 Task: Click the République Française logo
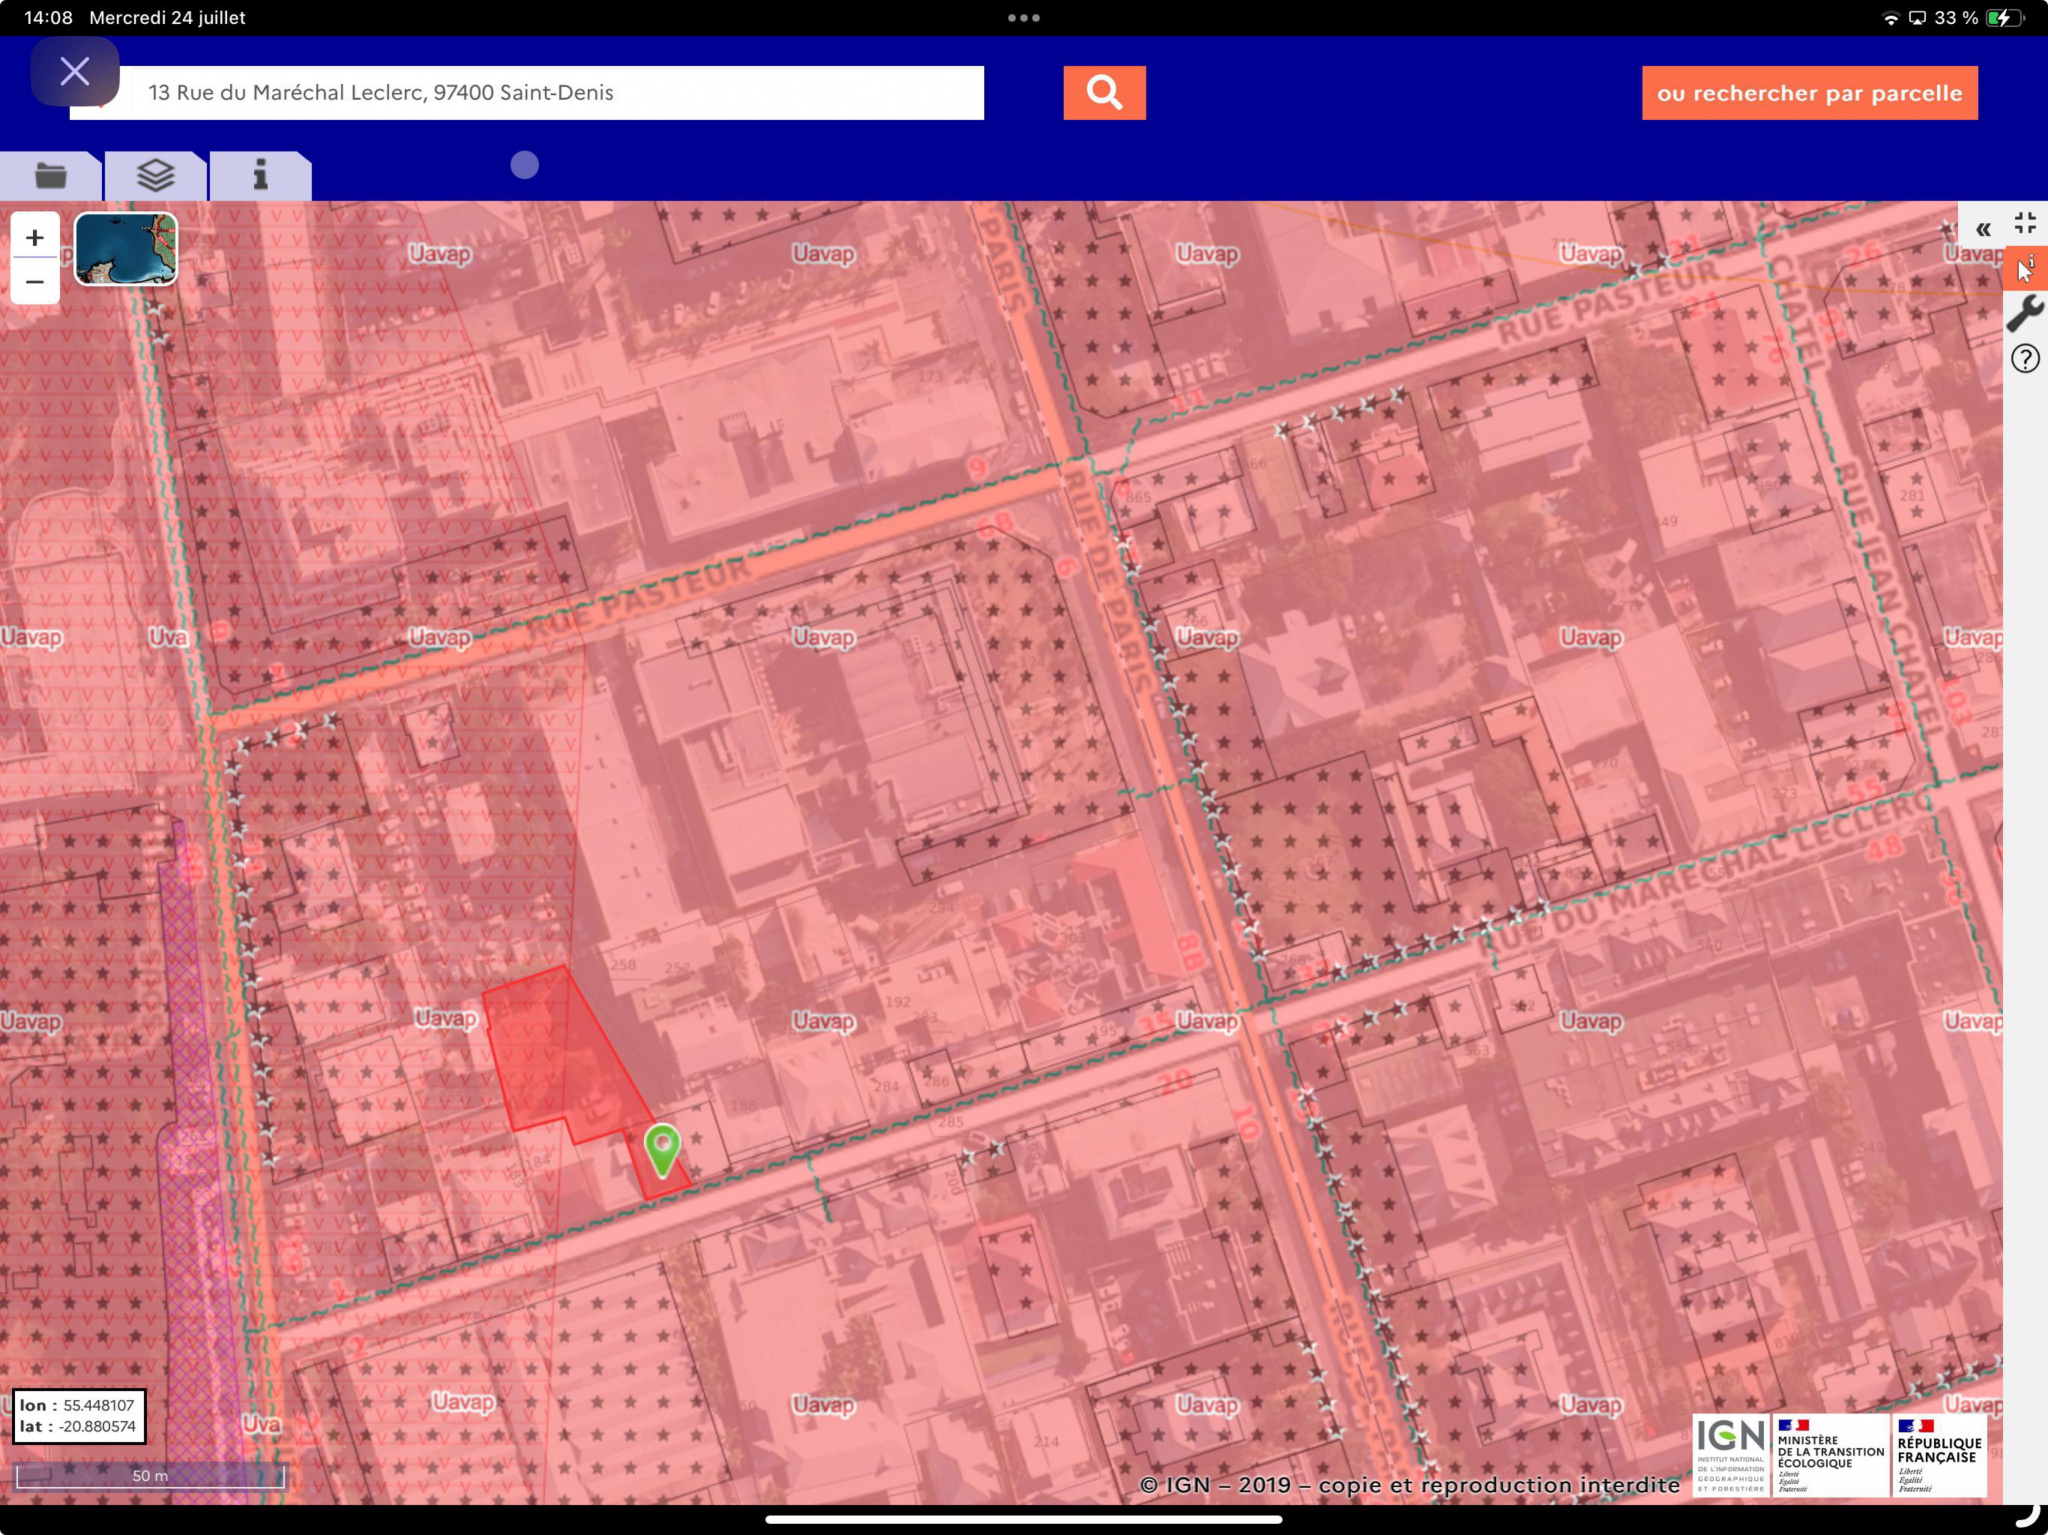pos(1938,1454)
